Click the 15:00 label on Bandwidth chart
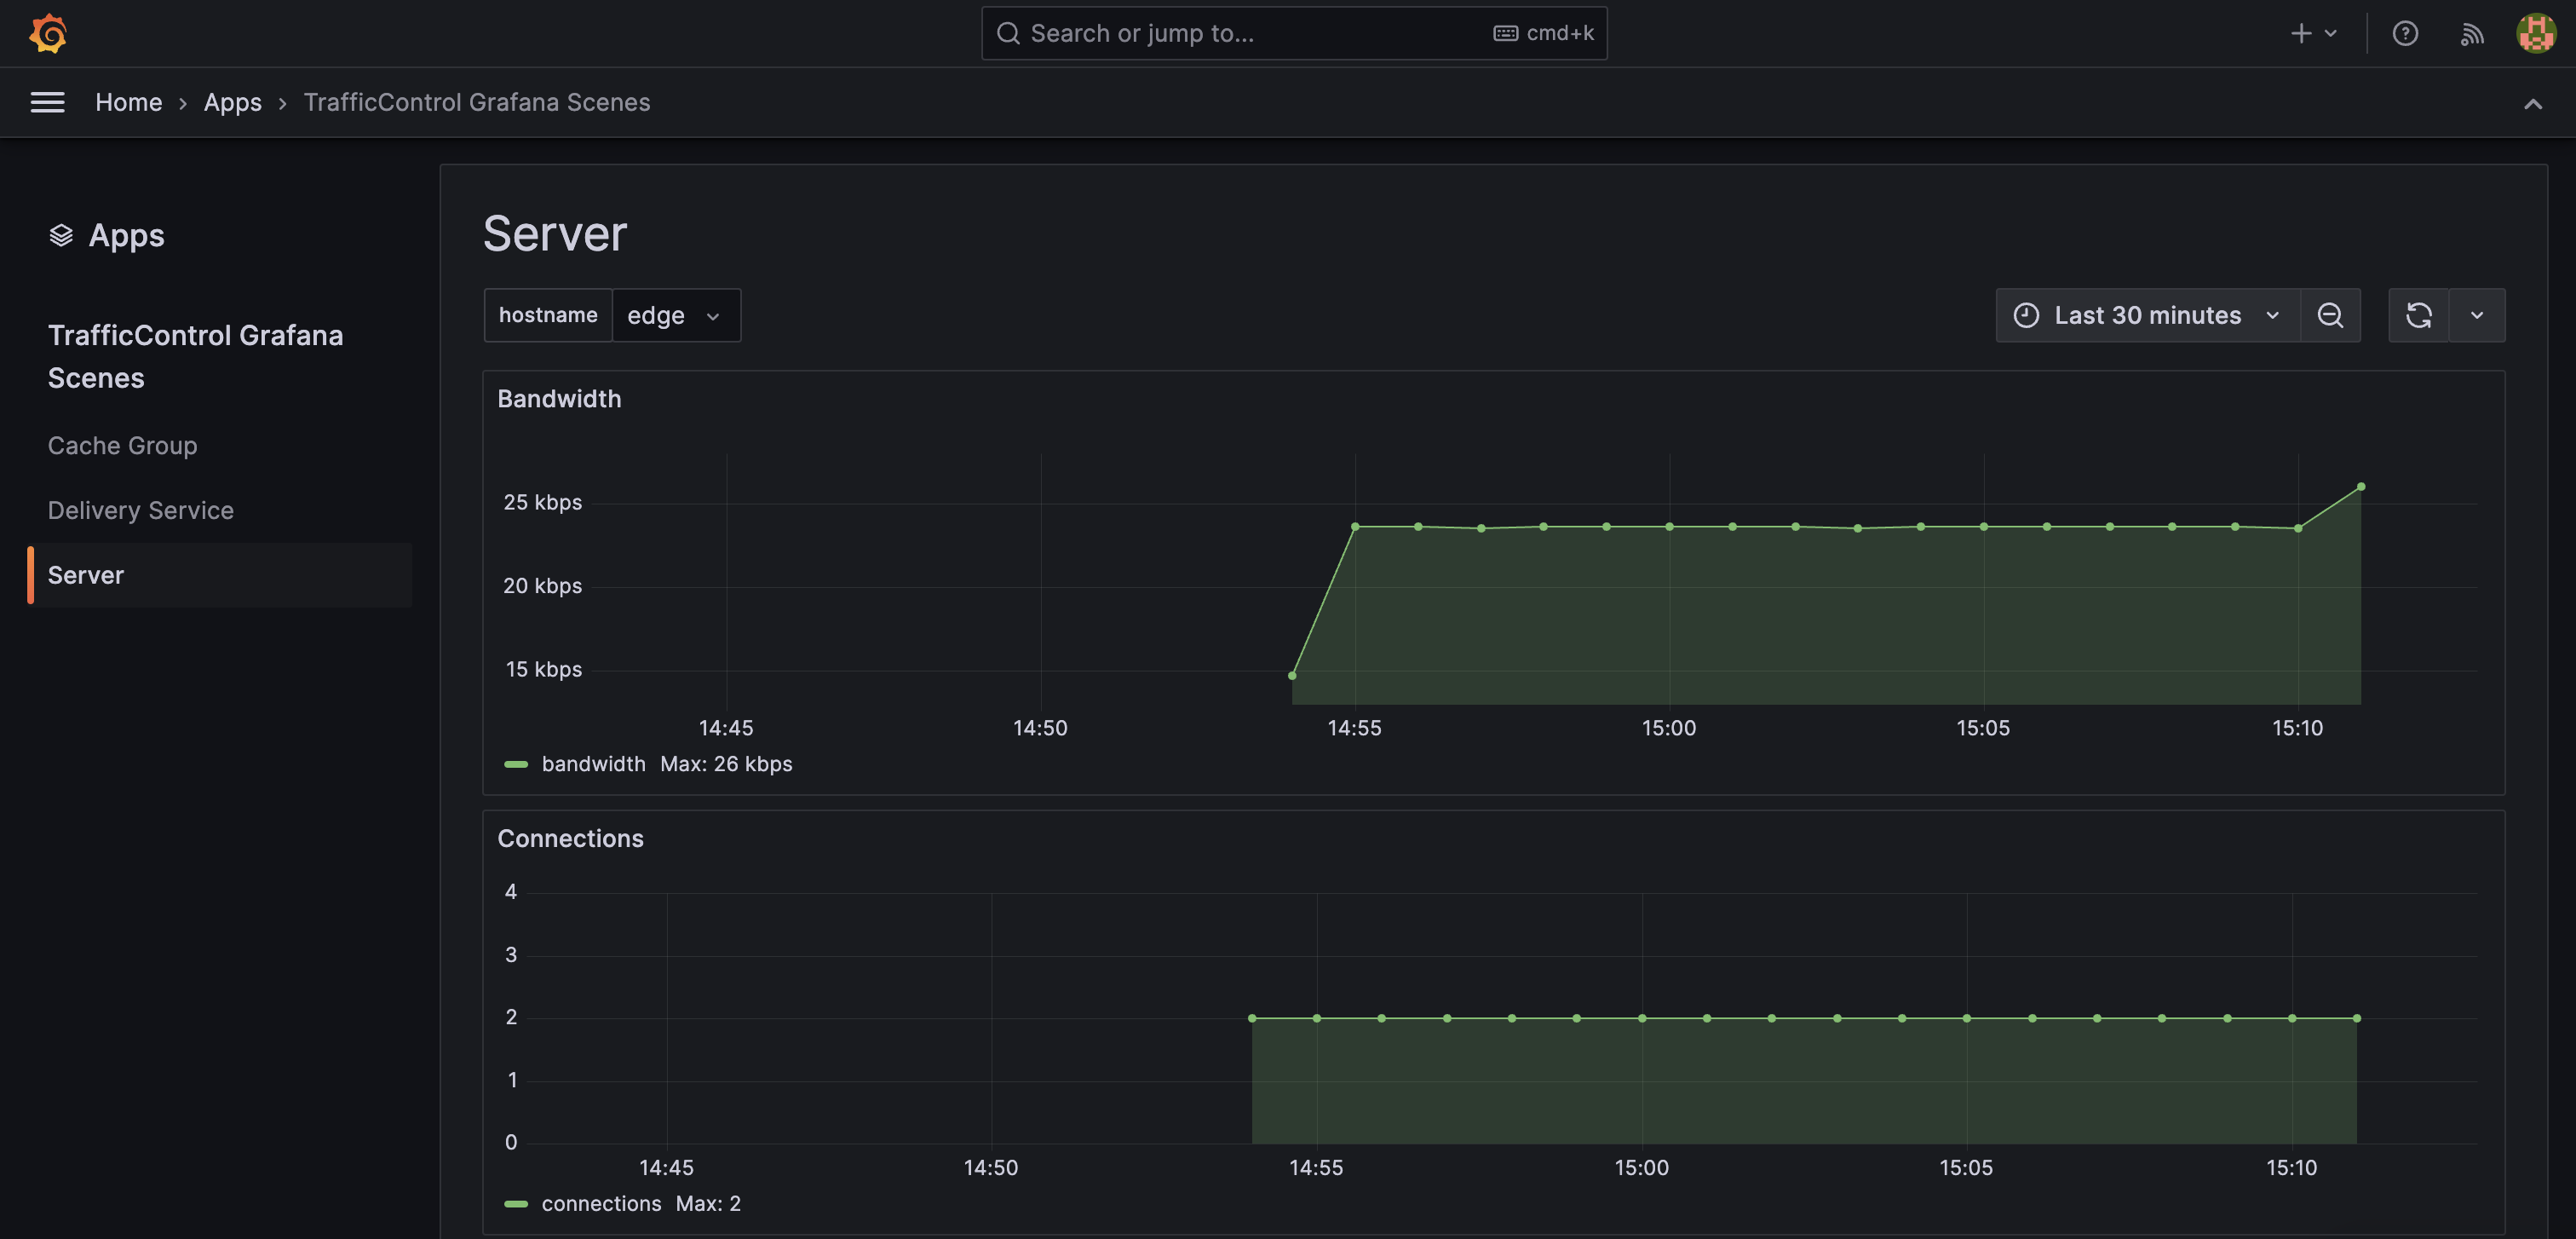 [x=1668, y=728]
